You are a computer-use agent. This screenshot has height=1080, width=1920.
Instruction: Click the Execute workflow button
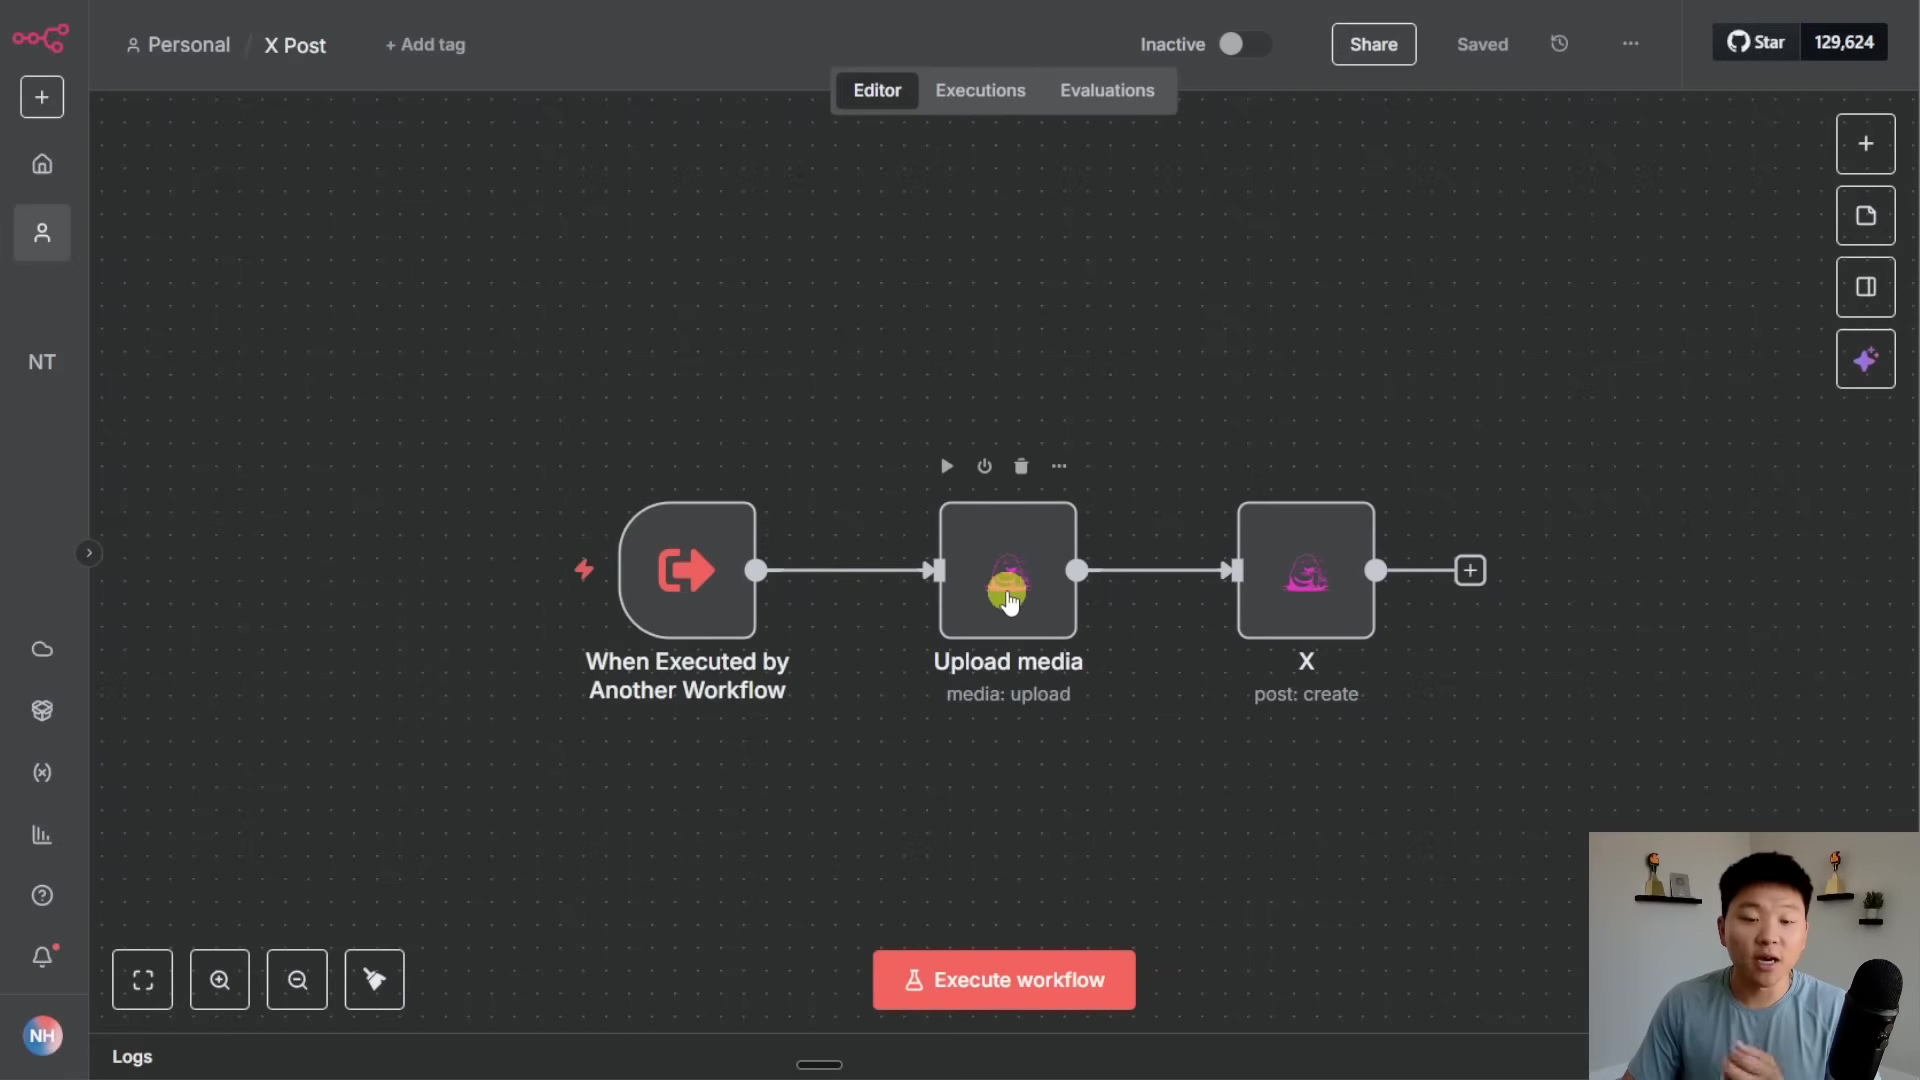[1003, 980]
